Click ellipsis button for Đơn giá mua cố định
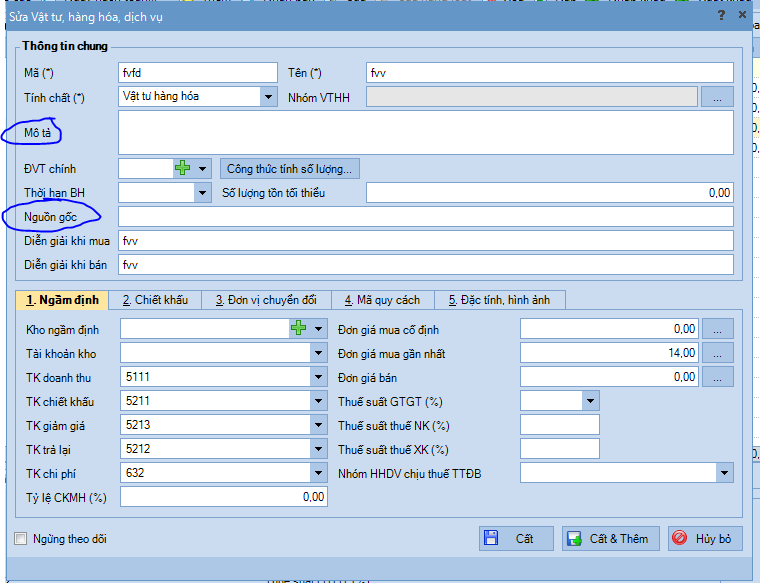760x583 pixels. coord(718,329)
